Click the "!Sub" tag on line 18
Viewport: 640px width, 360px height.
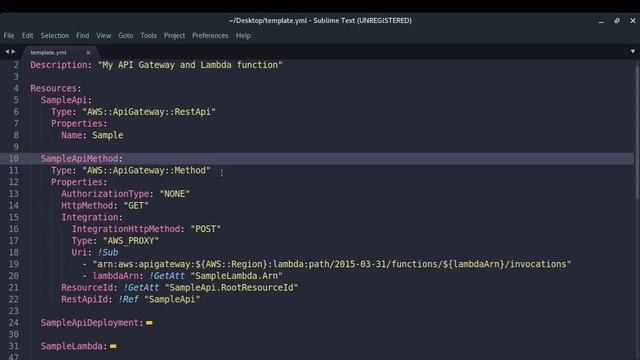pyautogui.click(x=108, y=253)
